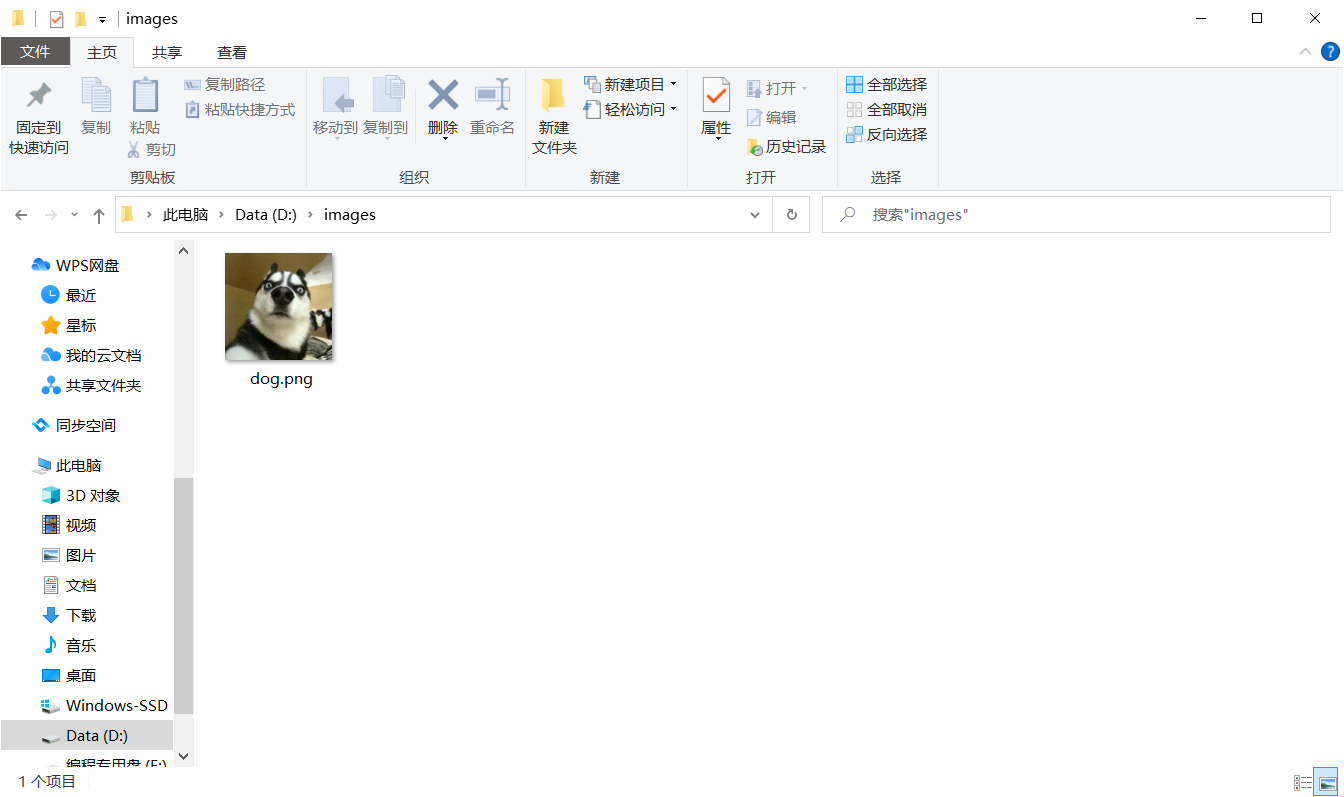Viewport: 1344px width, 797px height.
Task: Click the Edit option in Open group
Action: pyautogui.click(x=771, y=117)
